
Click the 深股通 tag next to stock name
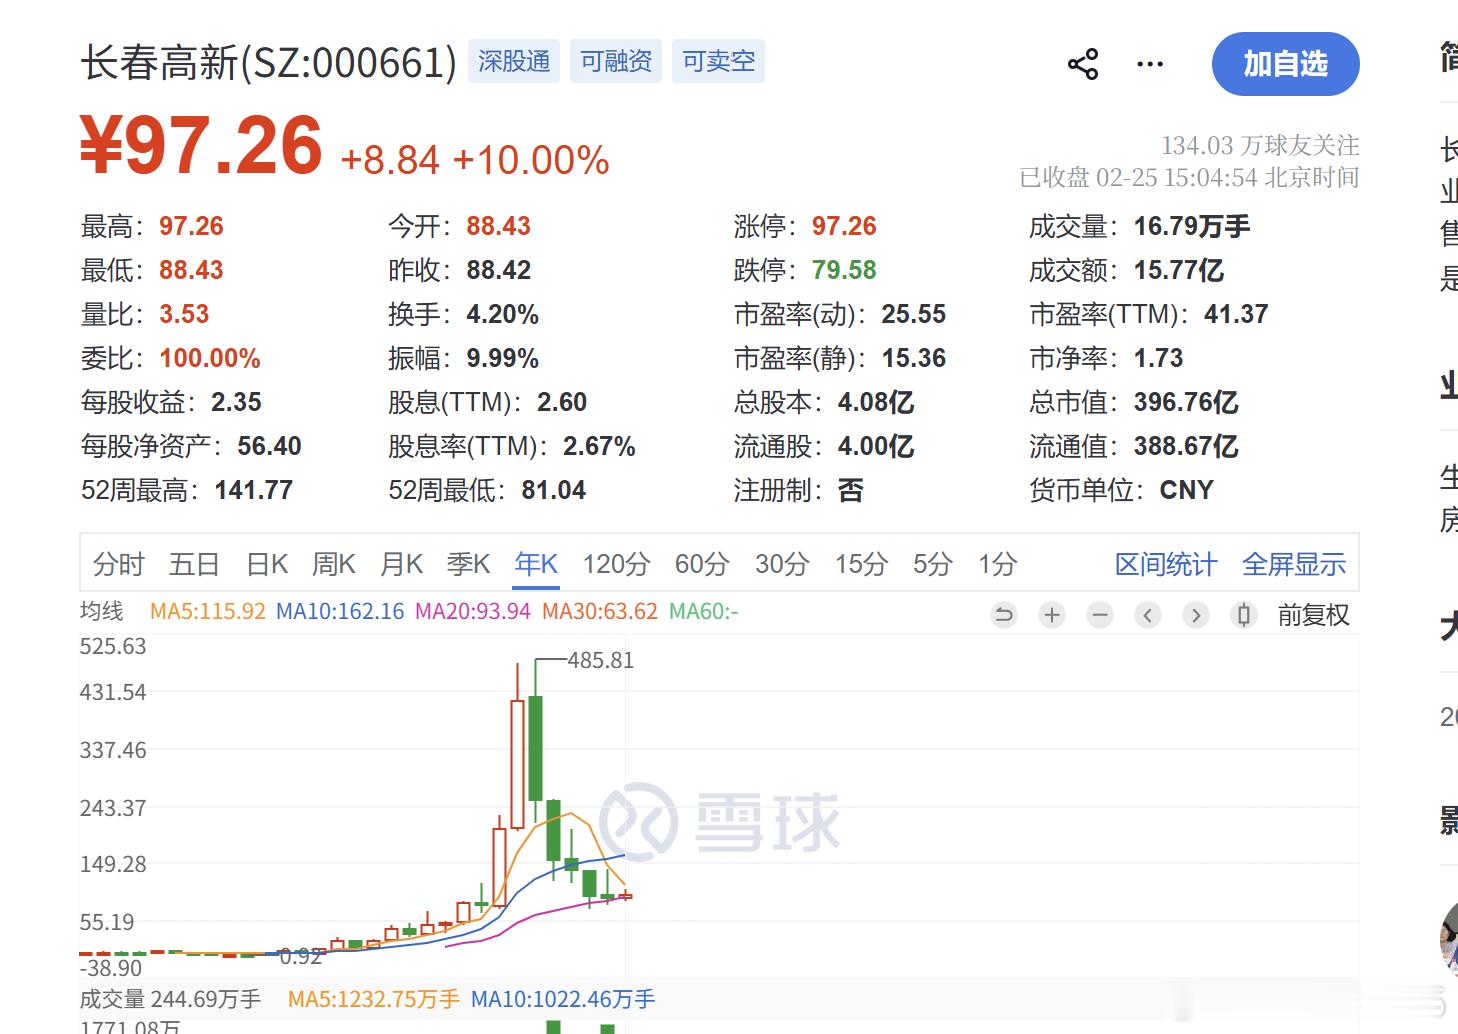(513, 61)
